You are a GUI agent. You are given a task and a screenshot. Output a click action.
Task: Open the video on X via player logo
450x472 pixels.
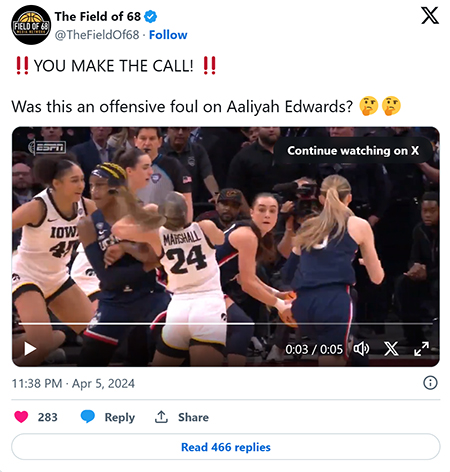[391, 349]
